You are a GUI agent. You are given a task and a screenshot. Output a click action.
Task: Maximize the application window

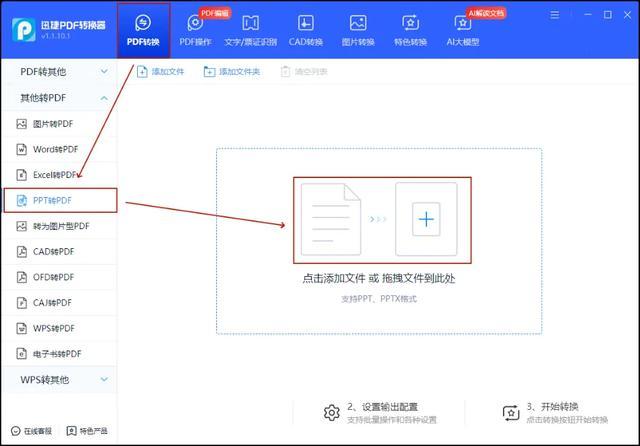608,15
